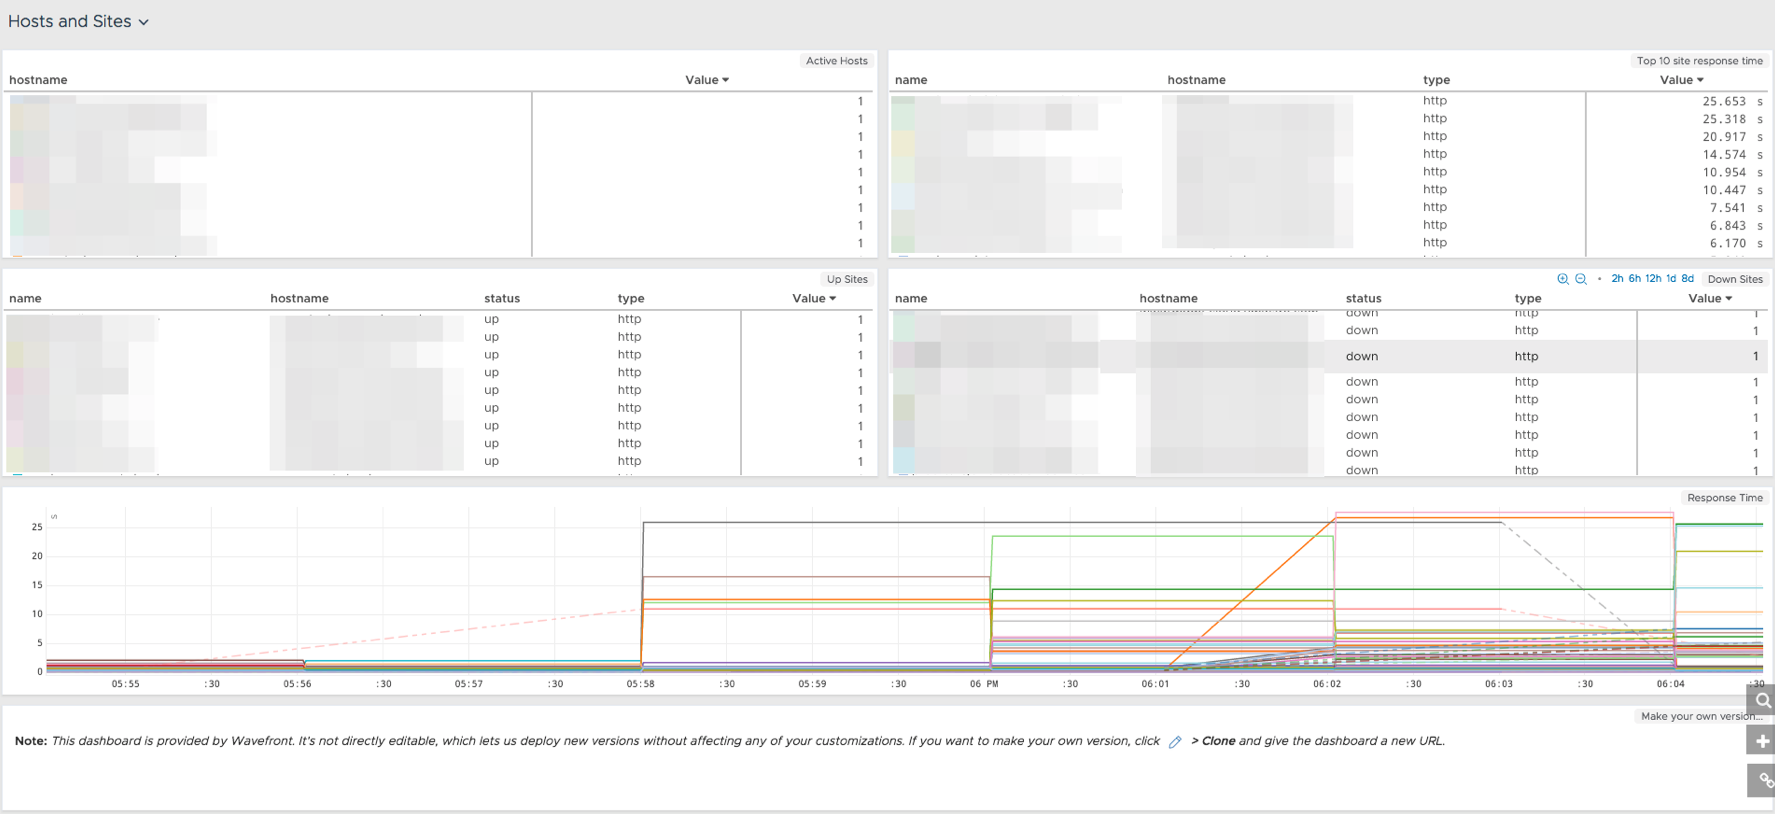Sort Active Hosts by Value column
Screen dimensions: 1775x814
point(707,80)
